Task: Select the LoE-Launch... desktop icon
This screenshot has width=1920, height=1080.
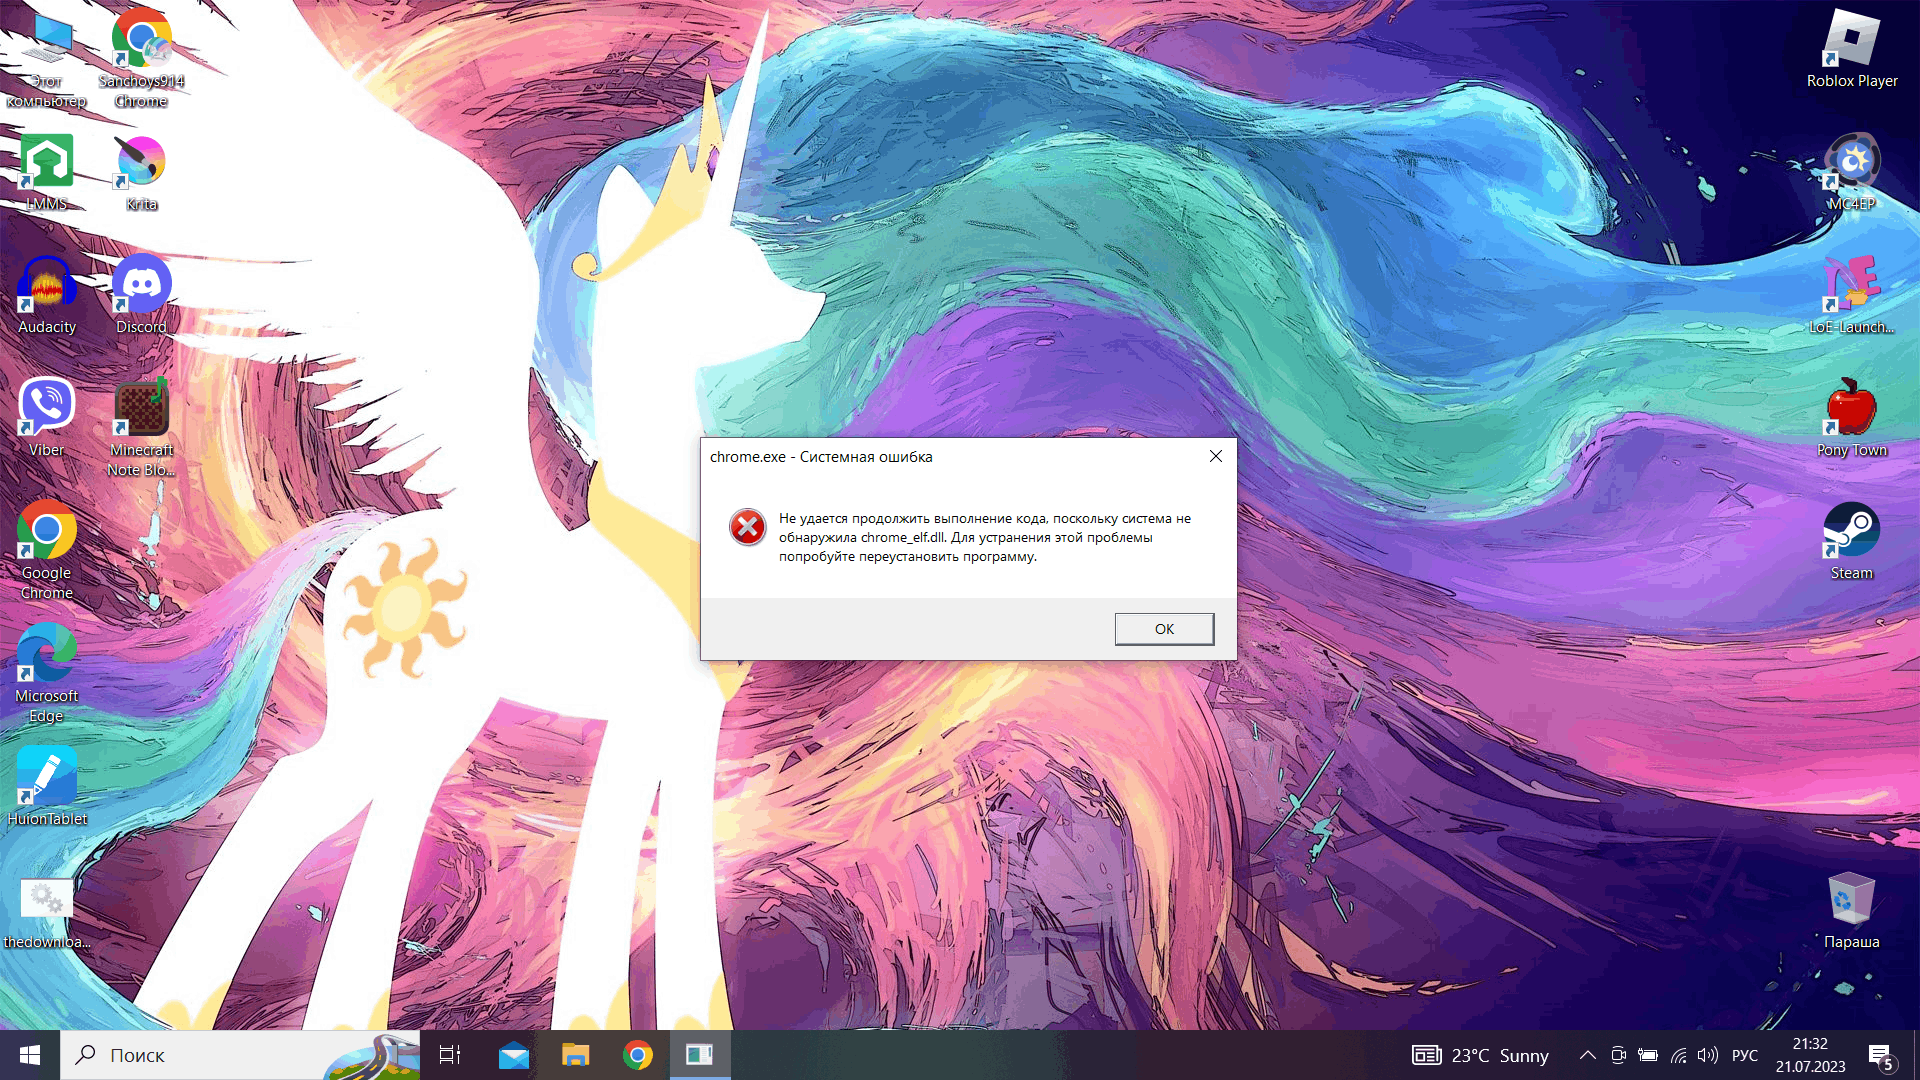Action: (1851, 295)
